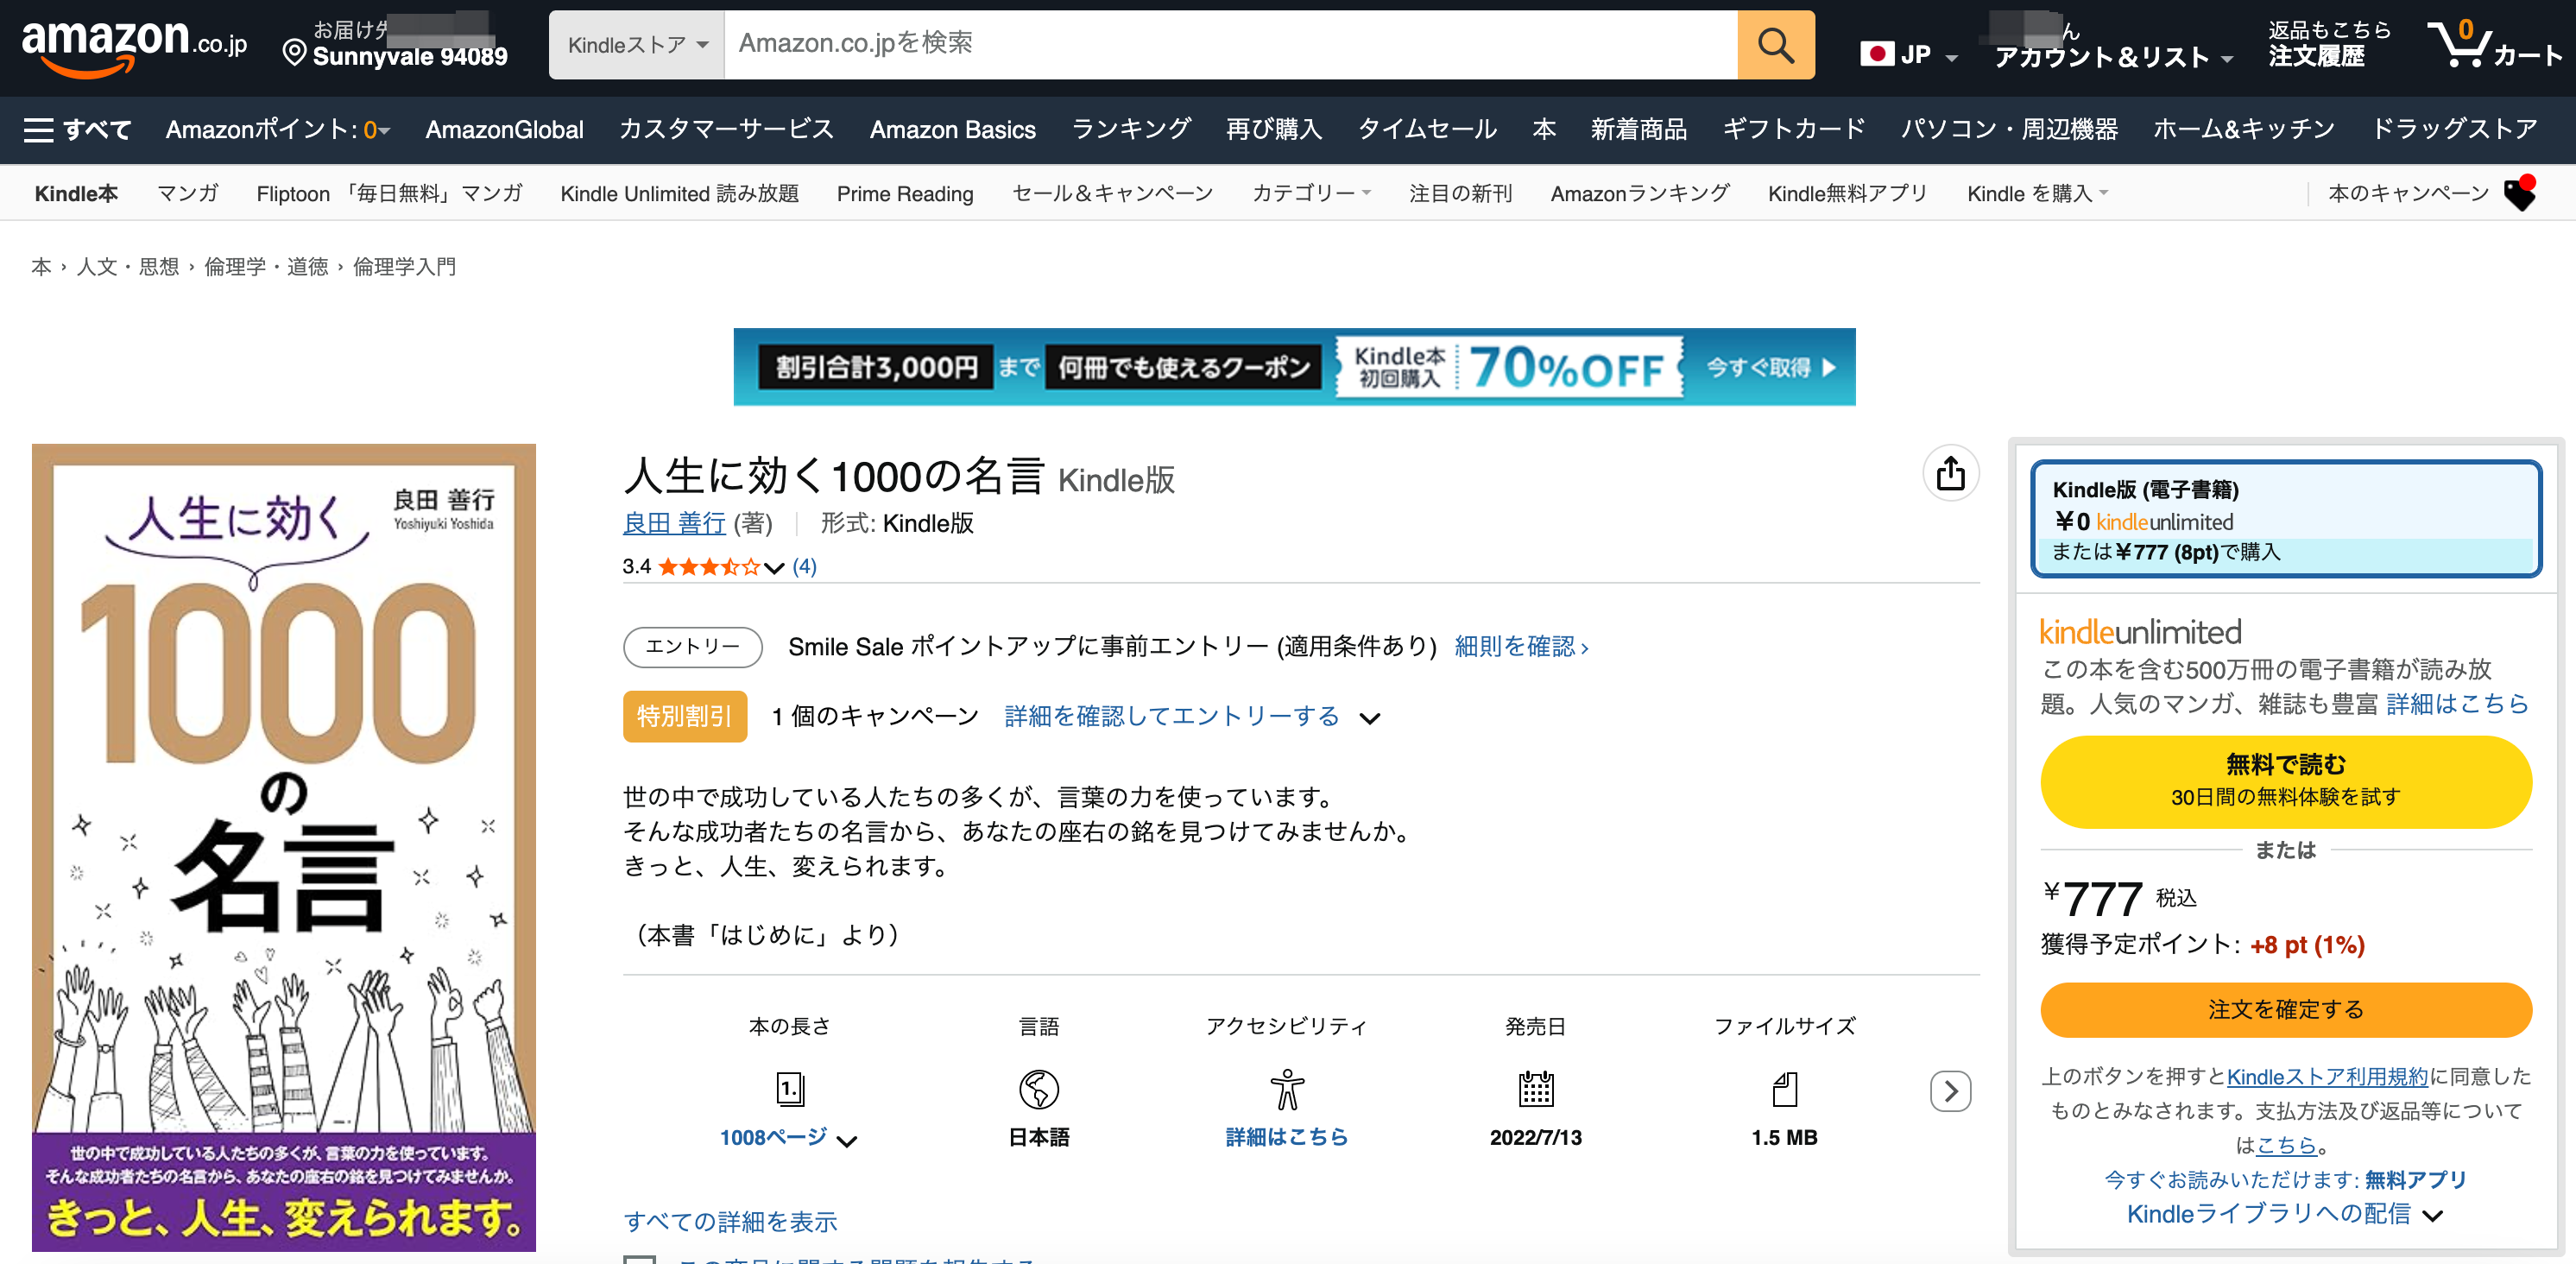2576x1264 pixels.
Task: Open the Kindleストア利用規約 link
Action: click(x=2327, y=1077)
